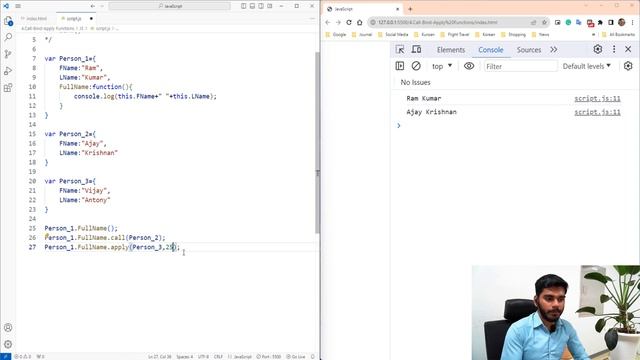
Task: Open Run and Debug view in VS Code
Action: [8, 71]
